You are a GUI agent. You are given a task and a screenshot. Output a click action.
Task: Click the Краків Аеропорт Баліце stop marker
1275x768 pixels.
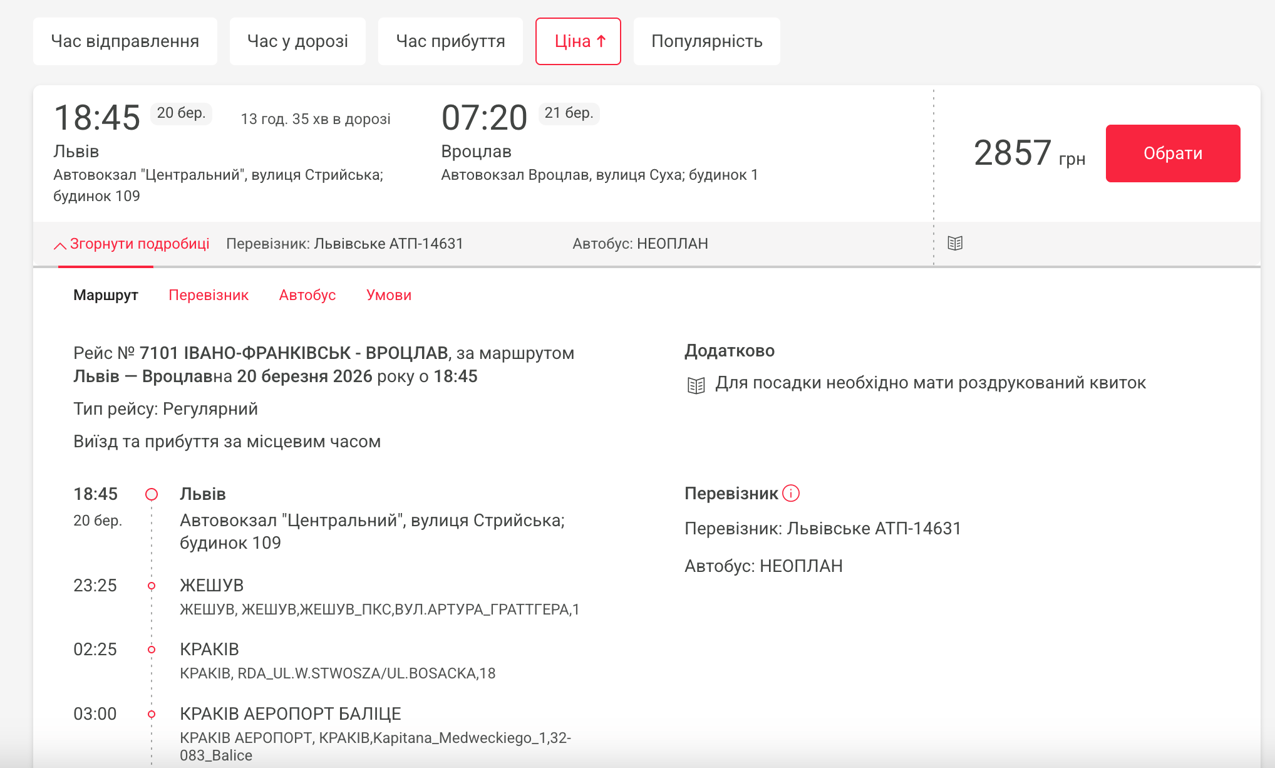click(152, 714)
